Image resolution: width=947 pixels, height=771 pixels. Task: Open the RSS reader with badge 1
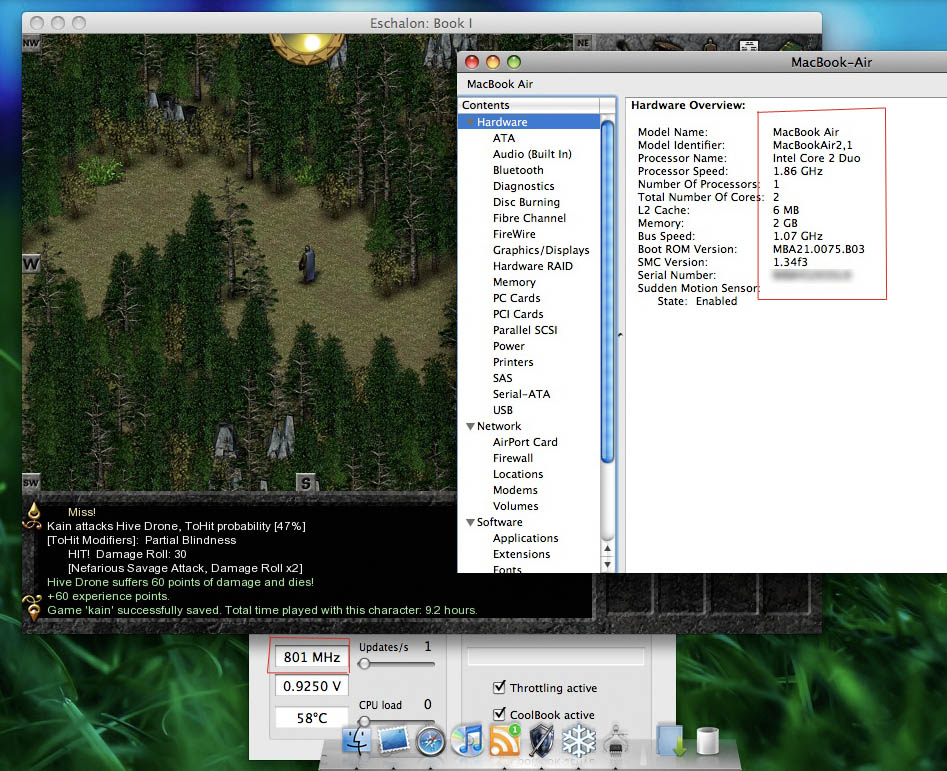pyautogui.click(x=504, y=740)
